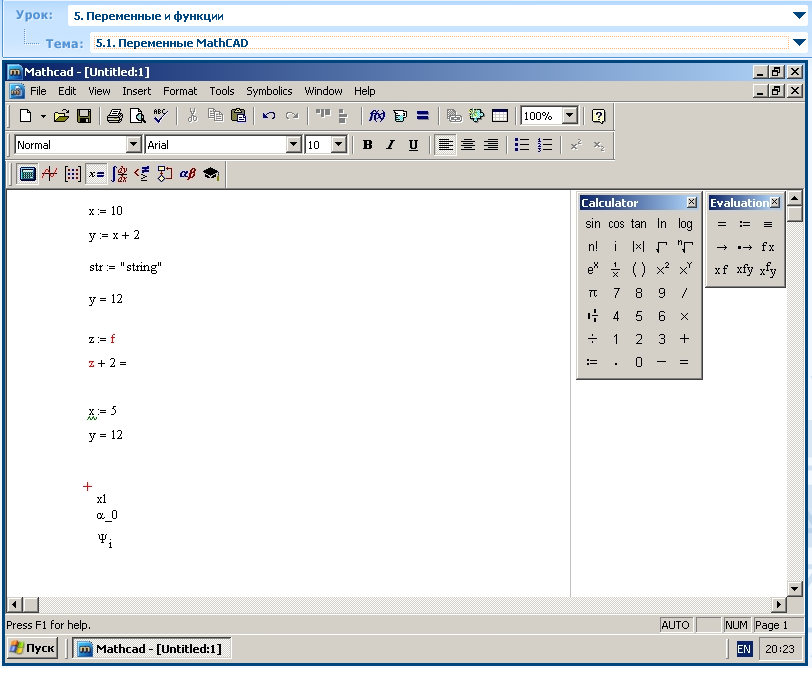Save the worksheet with the floppy icon
Image resolution: width=812 pixels, height=682 pixels.
[84, 116]
